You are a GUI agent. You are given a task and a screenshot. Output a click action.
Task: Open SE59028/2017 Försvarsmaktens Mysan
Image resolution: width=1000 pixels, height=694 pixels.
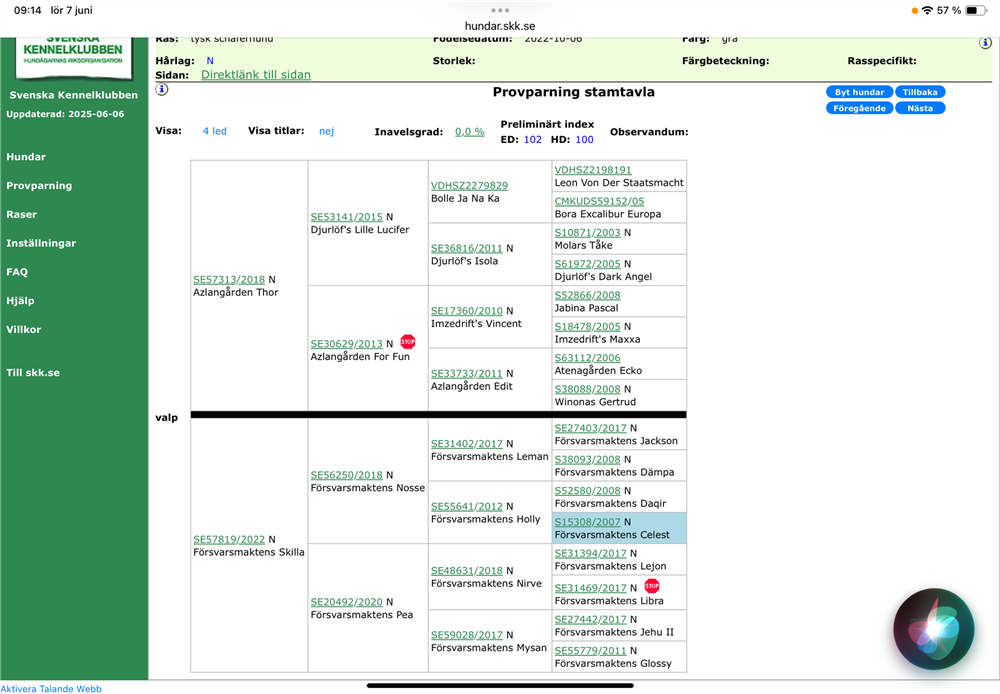click(467, 635)
